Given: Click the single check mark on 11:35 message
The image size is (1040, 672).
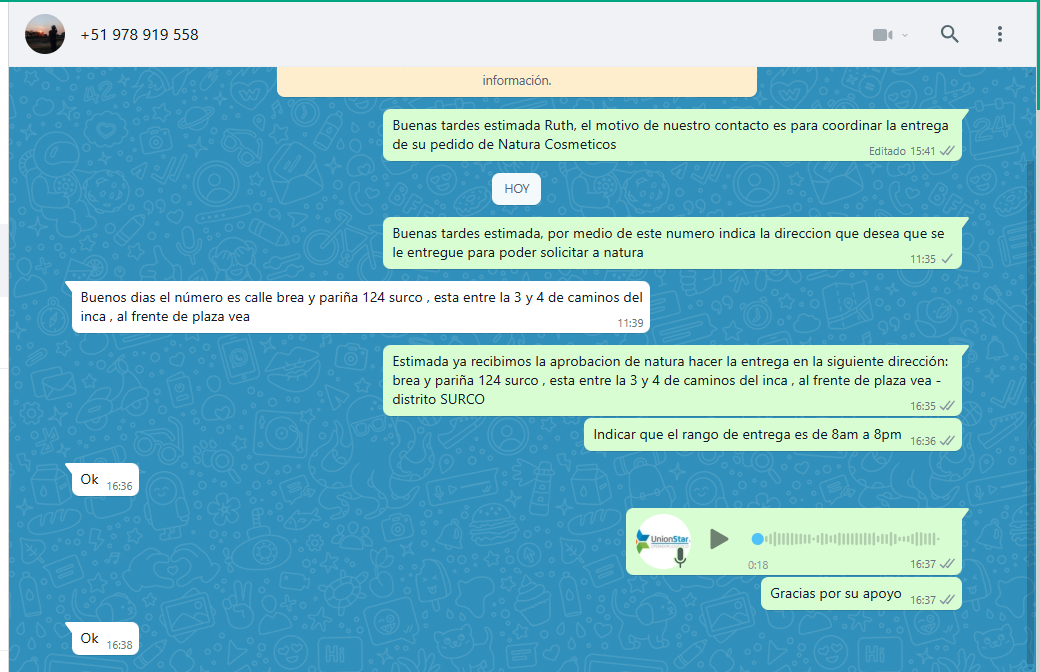Looking at the screenshot, I should click(946, 259).
